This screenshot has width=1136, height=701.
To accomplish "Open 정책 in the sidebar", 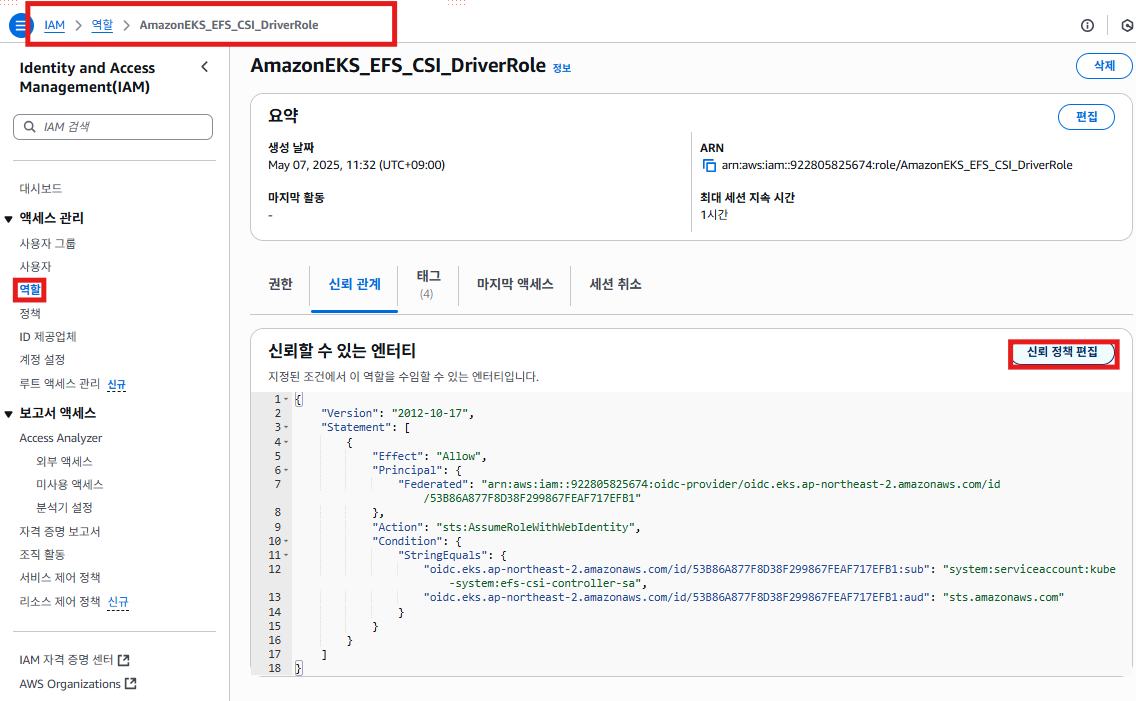I will [x=30, y=314].
